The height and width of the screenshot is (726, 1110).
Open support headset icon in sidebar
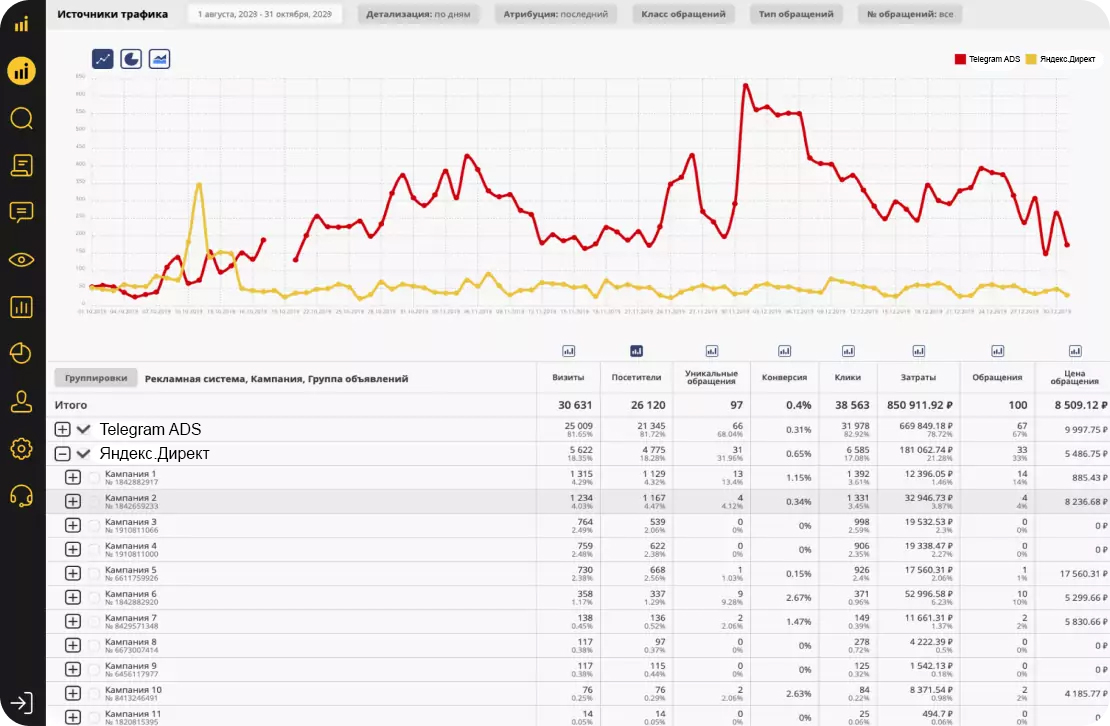click(21, 495)
